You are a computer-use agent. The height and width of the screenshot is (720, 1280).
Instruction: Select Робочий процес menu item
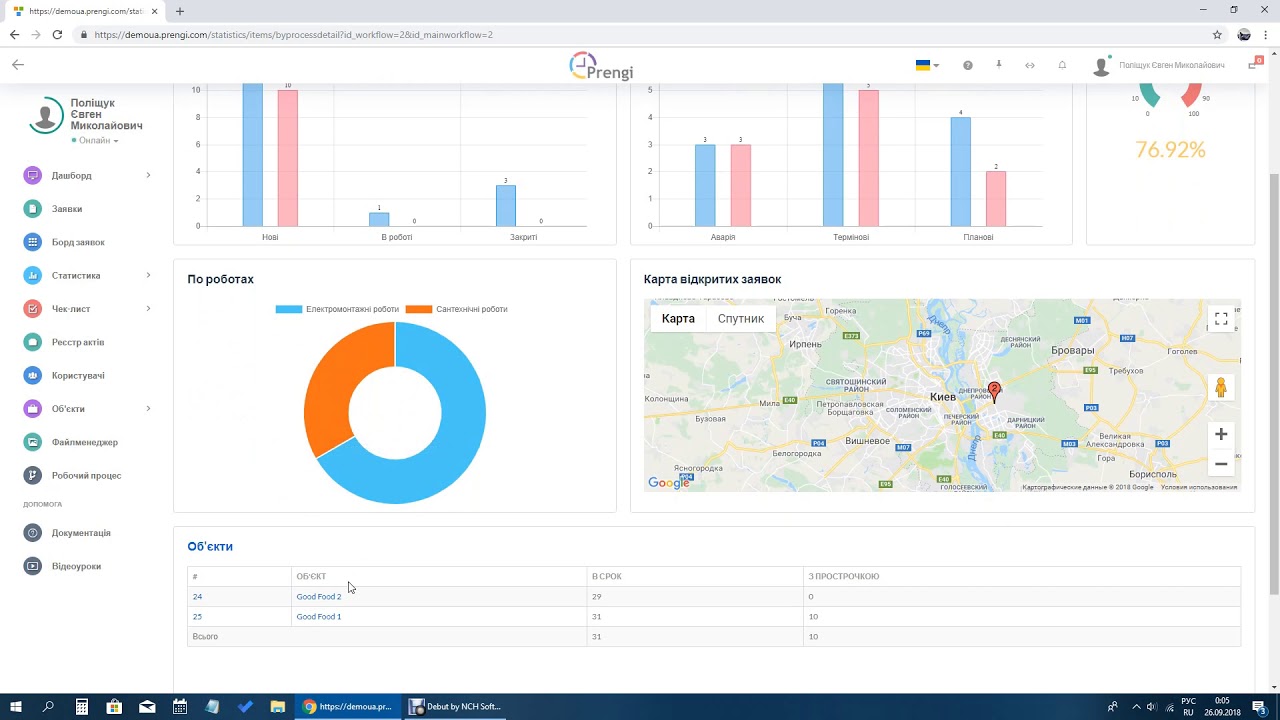86,475
